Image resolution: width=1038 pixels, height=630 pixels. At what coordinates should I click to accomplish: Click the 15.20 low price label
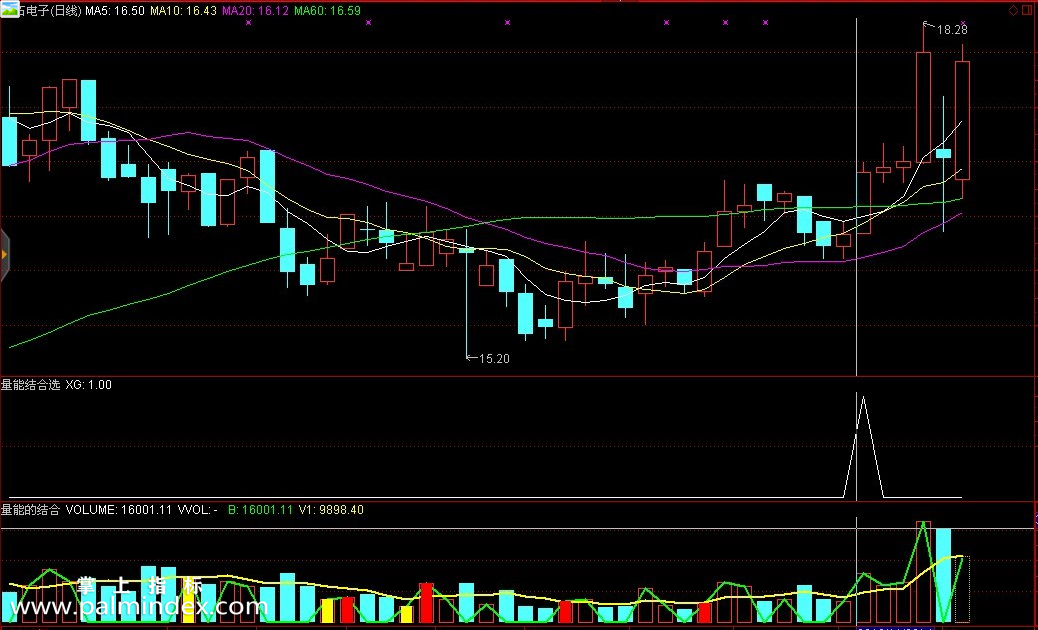[494, 359]
